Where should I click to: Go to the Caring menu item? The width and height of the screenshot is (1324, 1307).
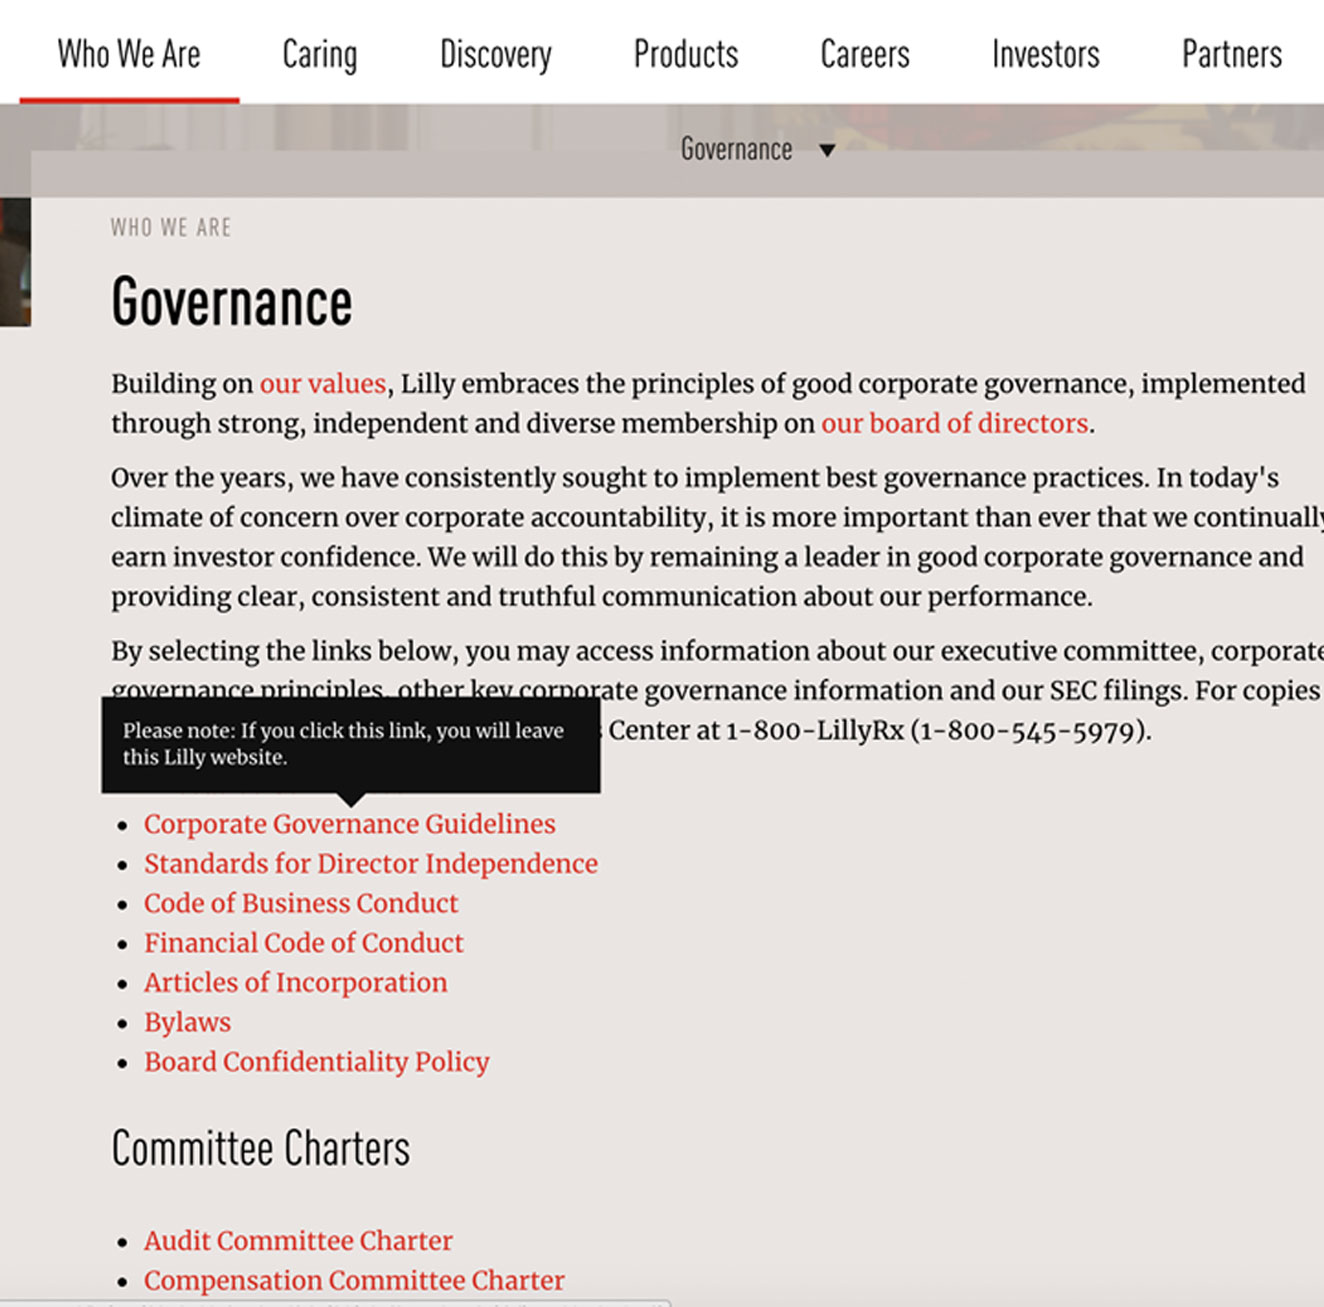coord(319,54)
